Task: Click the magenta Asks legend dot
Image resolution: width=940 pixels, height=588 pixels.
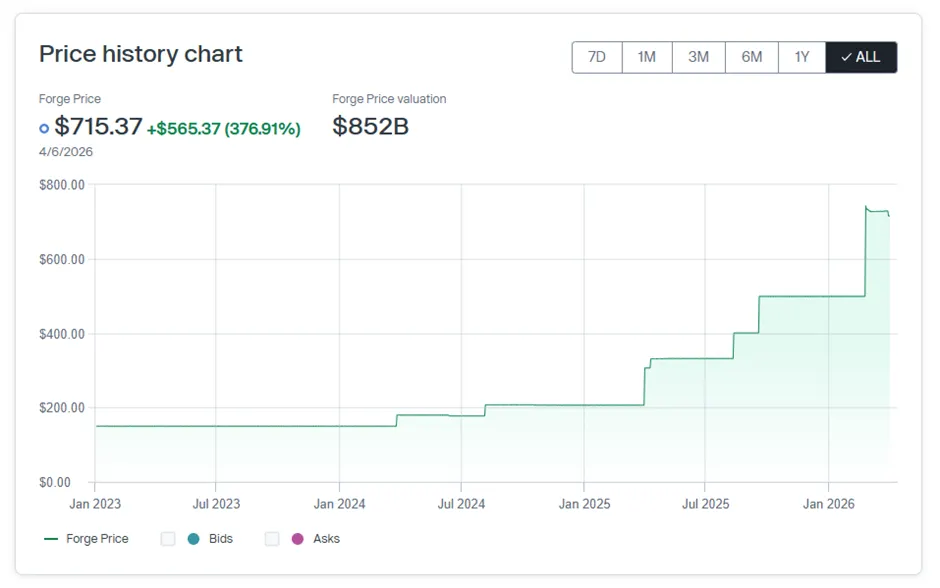Action: click(x=297, y=539)
